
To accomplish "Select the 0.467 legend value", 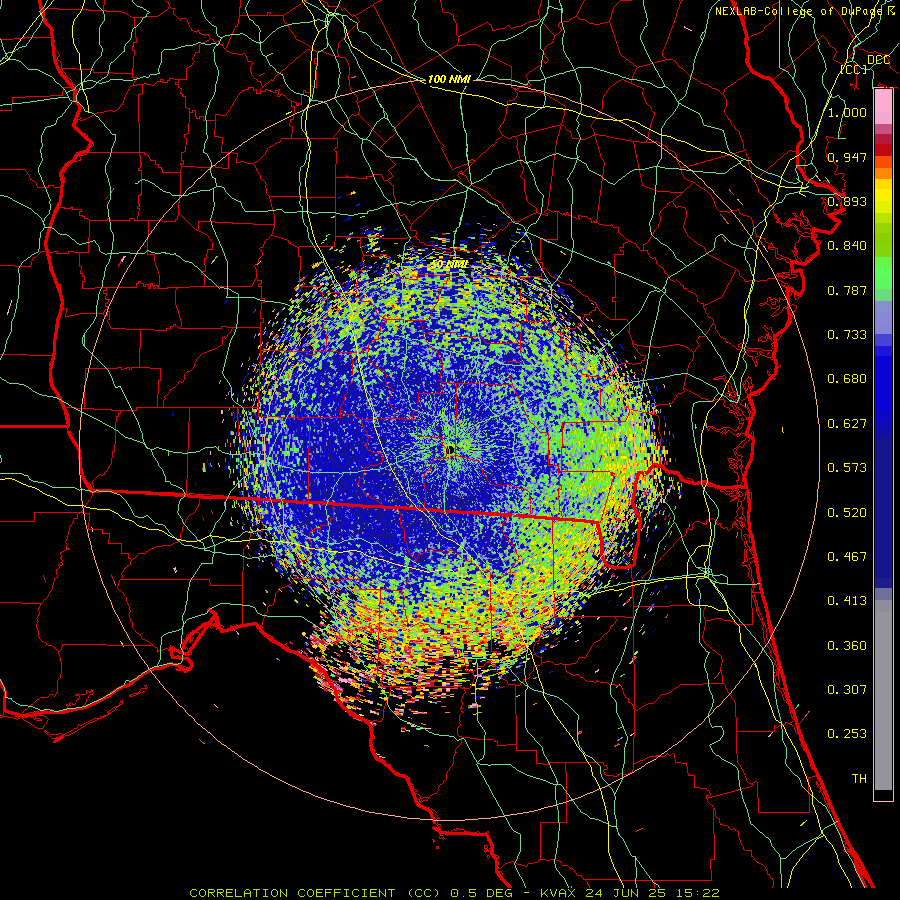I will tap(847, 557).
